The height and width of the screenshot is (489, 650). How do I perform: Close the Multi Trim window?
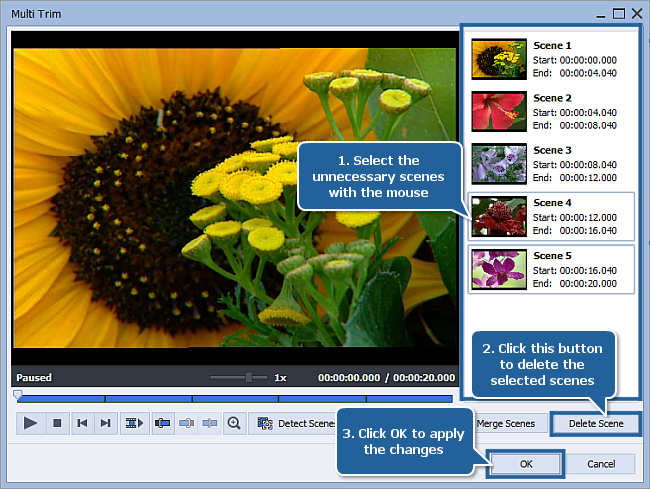coord(637,14)
